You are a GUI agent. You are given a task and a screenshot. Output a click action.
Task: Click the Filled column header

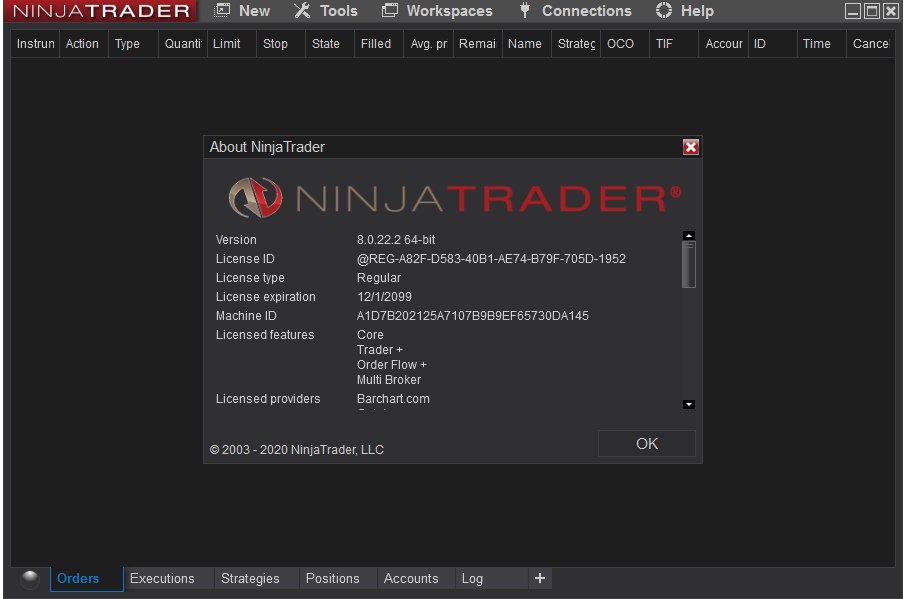(379, 44)
